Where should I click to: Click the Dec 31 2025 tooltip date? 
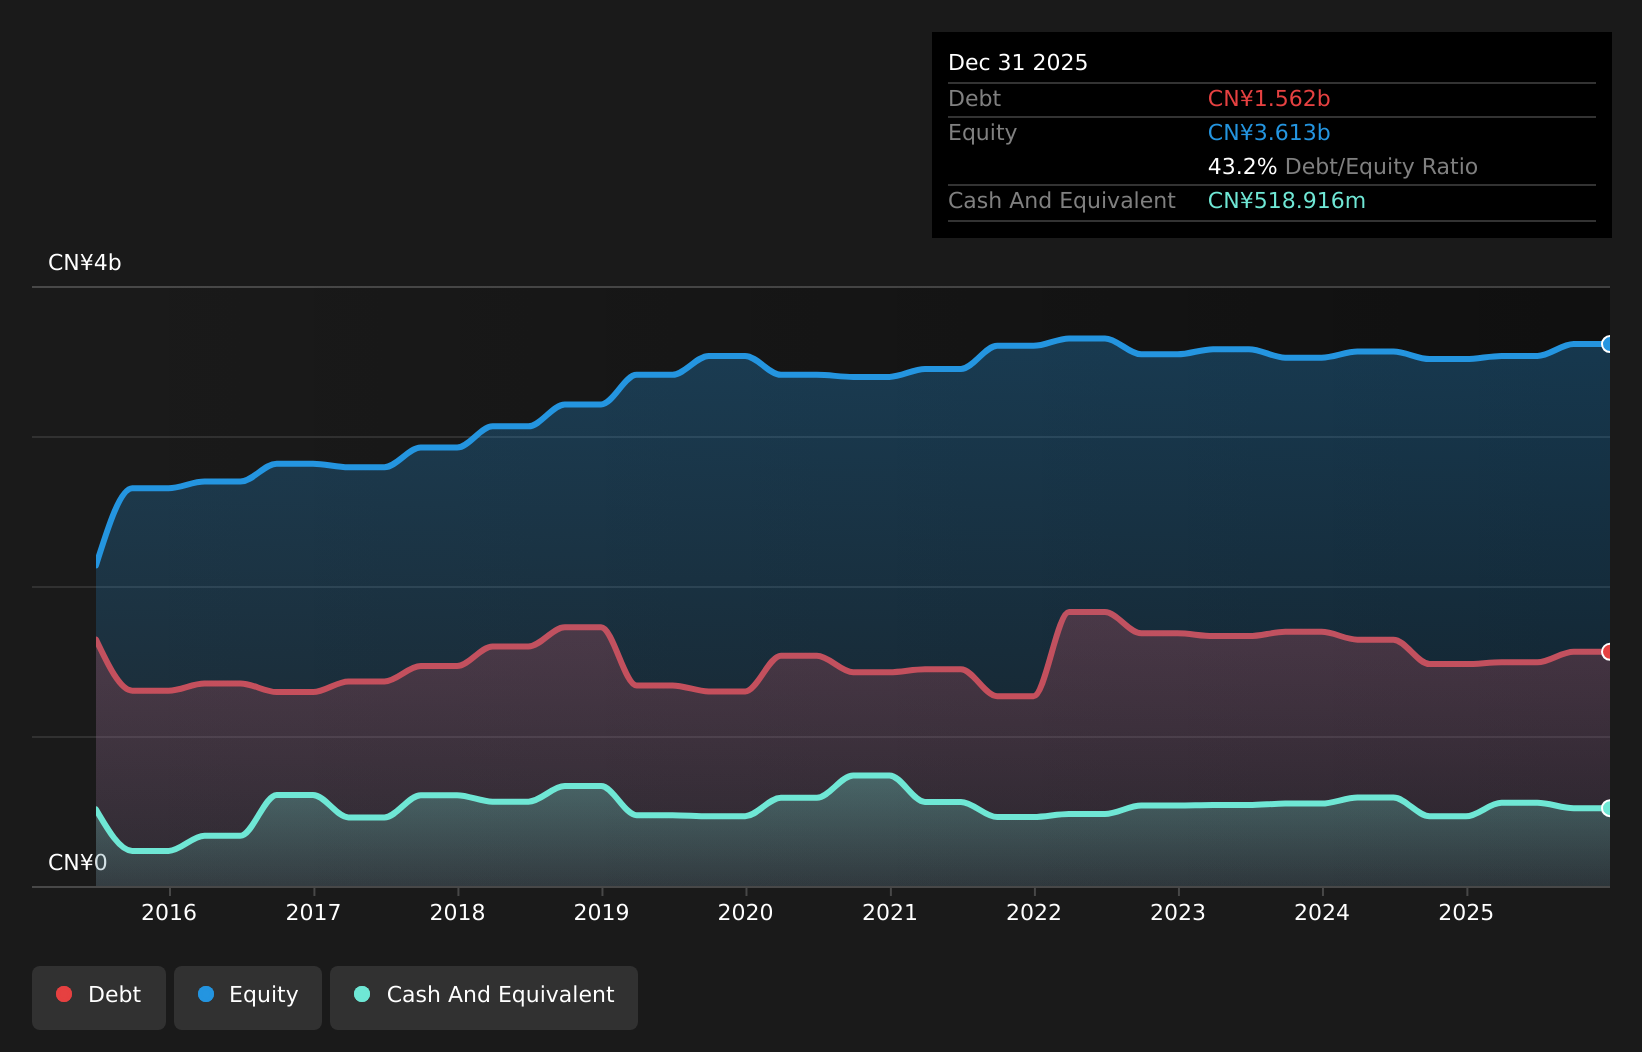coord(1018,63)
